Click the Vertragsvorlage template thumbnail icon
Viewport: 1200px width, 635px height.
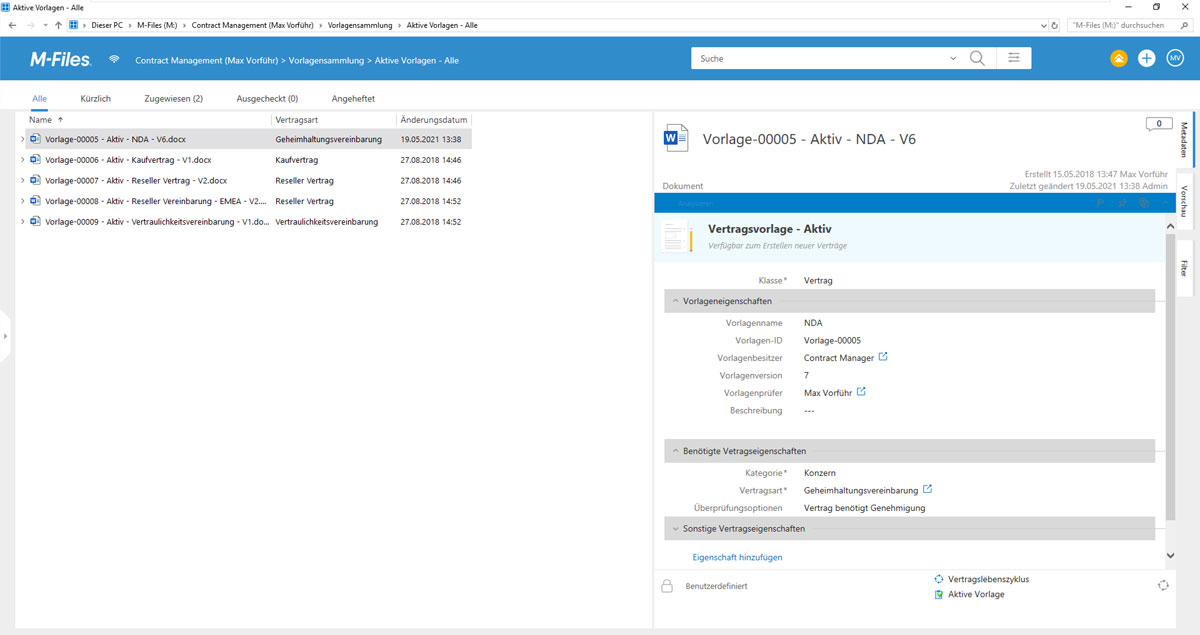679,236
